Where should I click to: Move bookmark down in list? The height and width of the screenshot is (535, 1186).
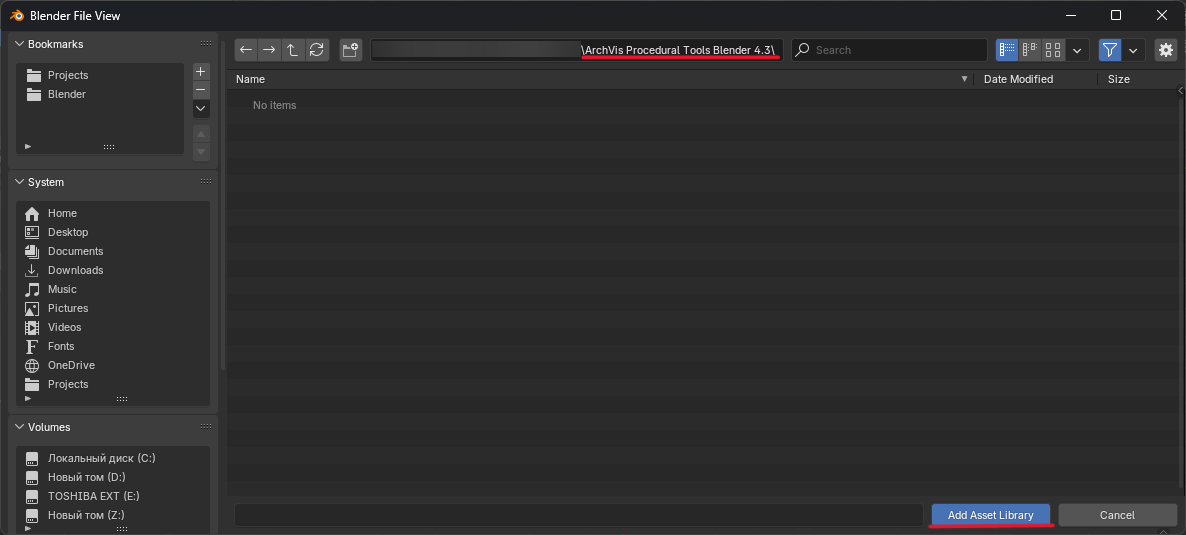(200, 151)
